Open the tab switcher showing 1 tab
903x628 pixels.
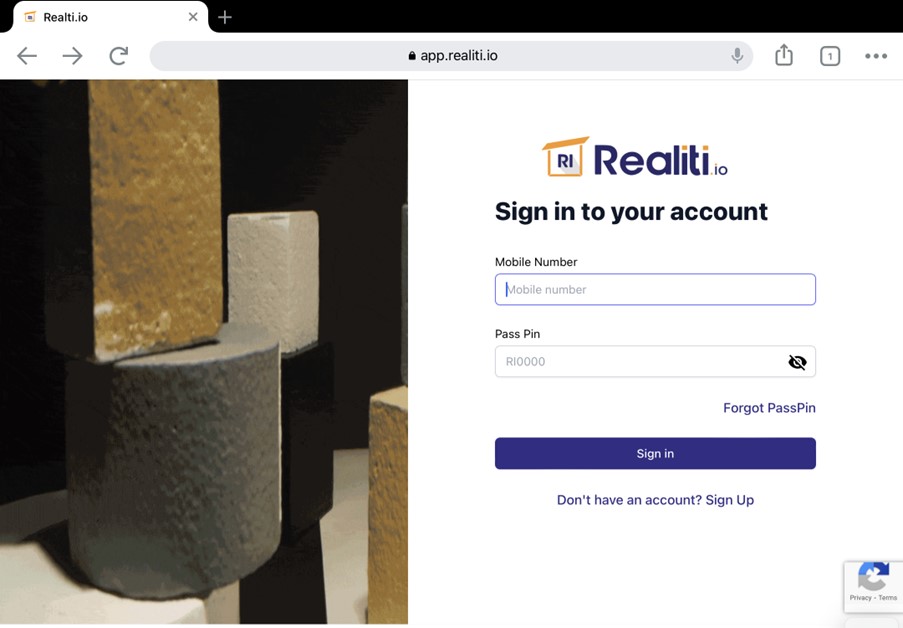tap(830, 56)
